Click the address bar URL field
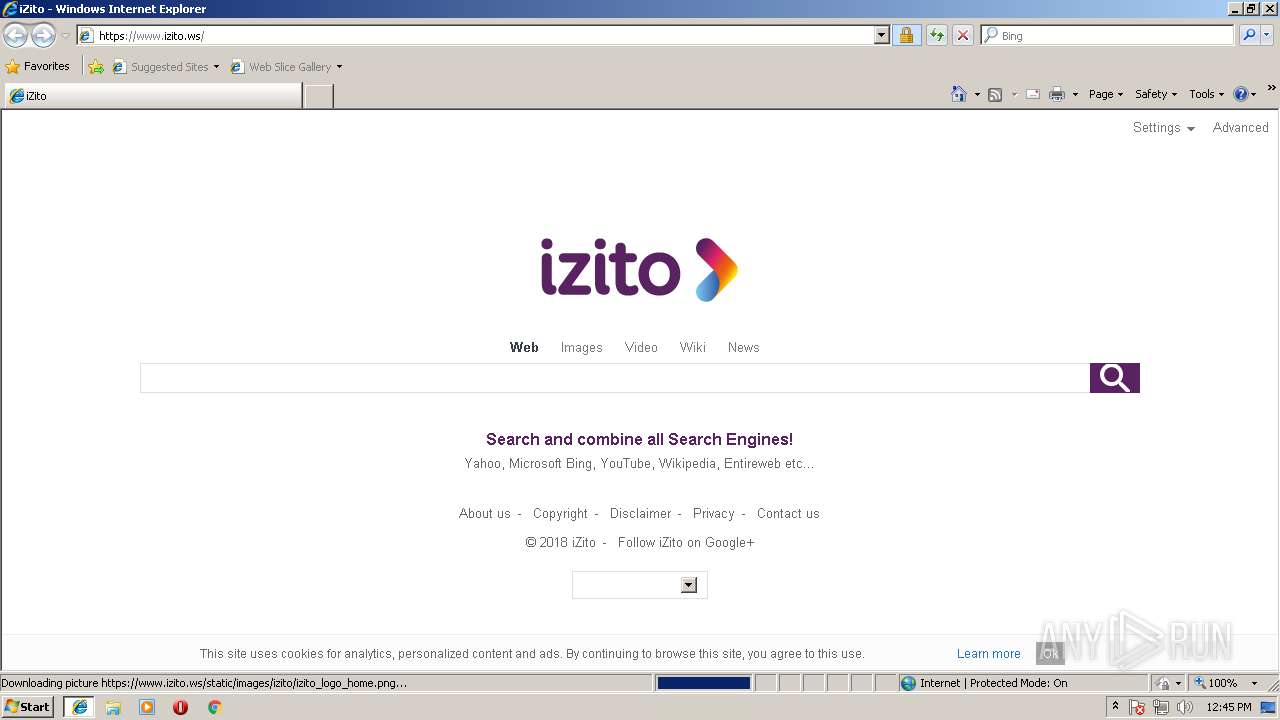The height and width of the screenshot is (720, 1280). [475, 35]
